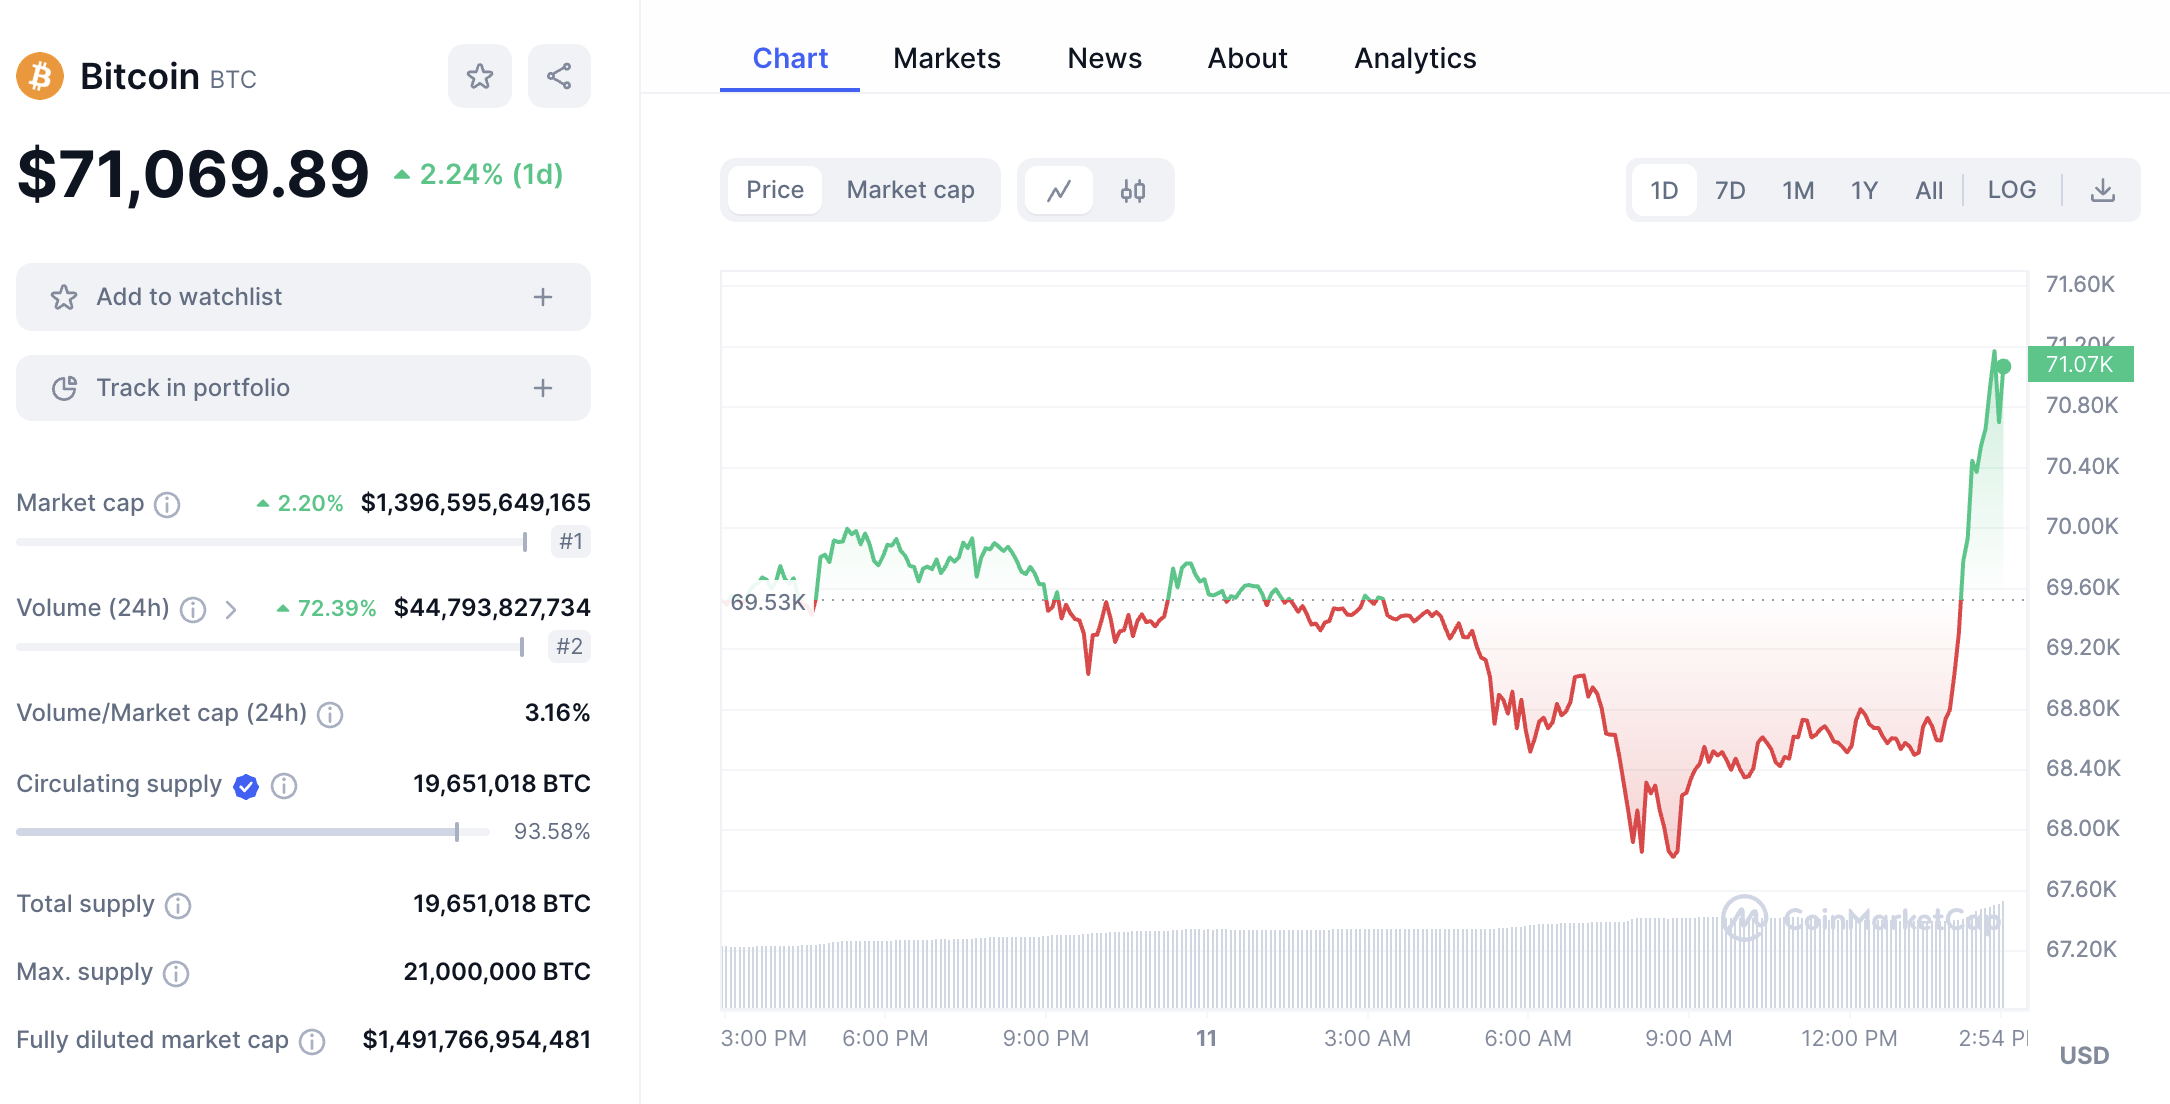Click Max. supply info icon

pos(176,973)
